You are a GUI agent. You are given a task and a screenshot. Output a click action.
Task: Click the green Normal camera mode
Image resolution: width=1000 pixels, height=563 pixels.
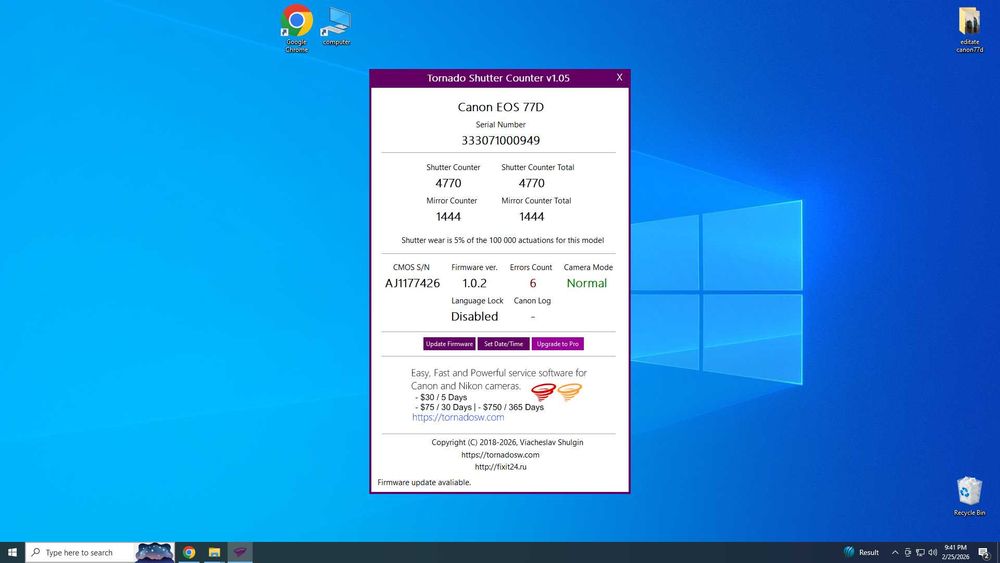pos(587,283)
